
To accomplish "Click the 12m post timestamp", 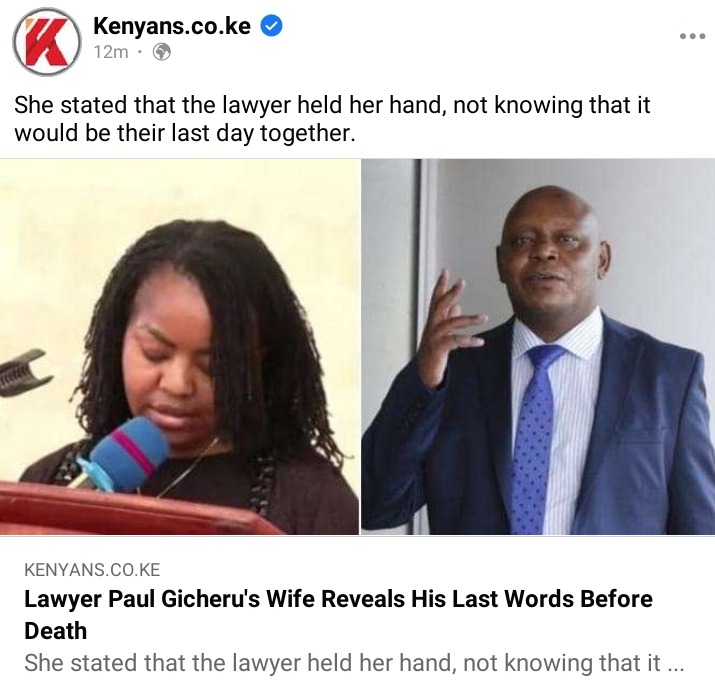I will click(111, 52).
